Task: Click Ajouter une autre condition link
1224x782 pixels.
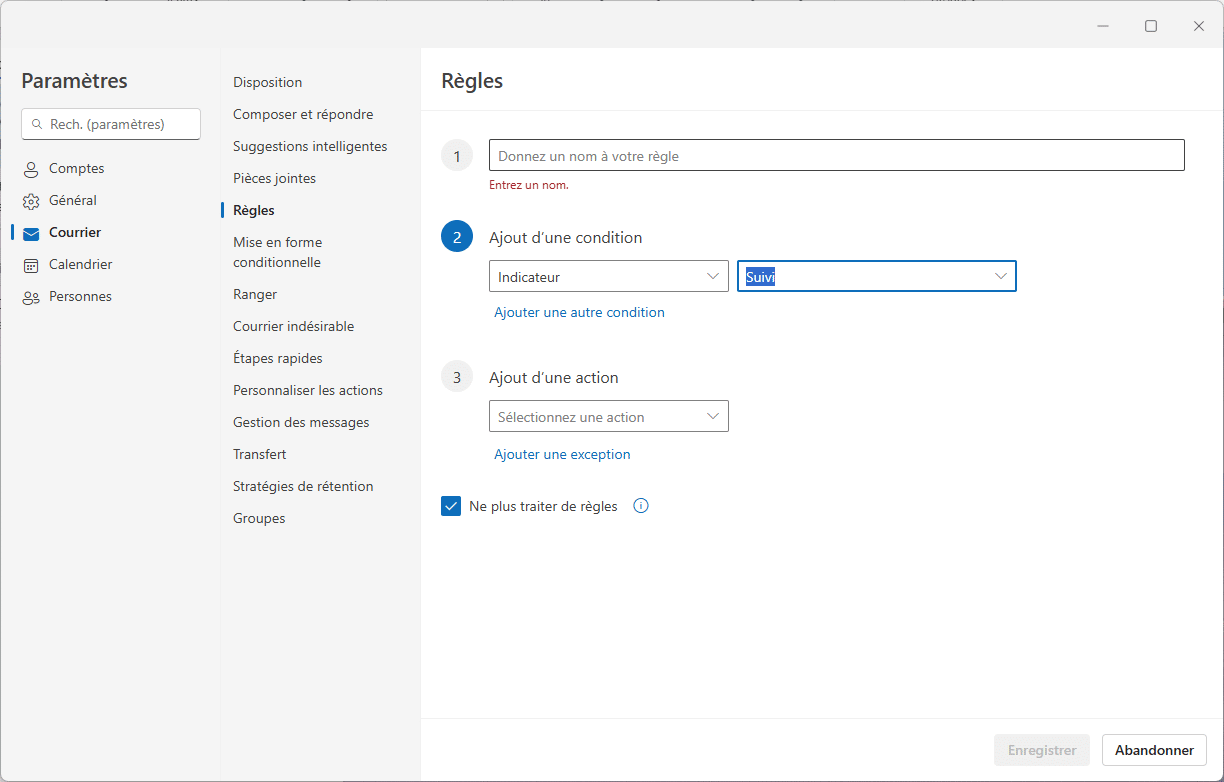Action: pyautogui.click(x=579, y=312)
